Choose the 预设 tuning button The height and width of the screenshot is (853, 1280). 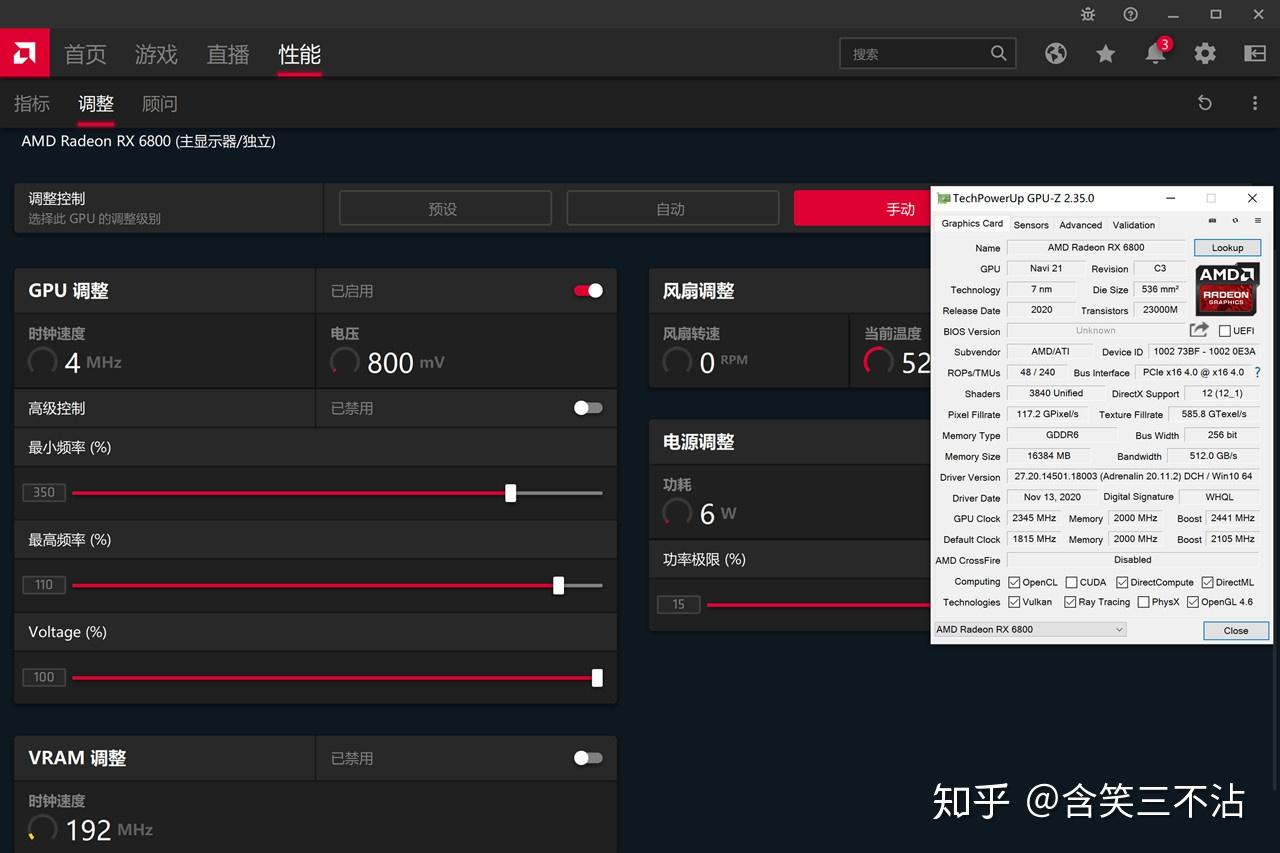click(445, 208)
